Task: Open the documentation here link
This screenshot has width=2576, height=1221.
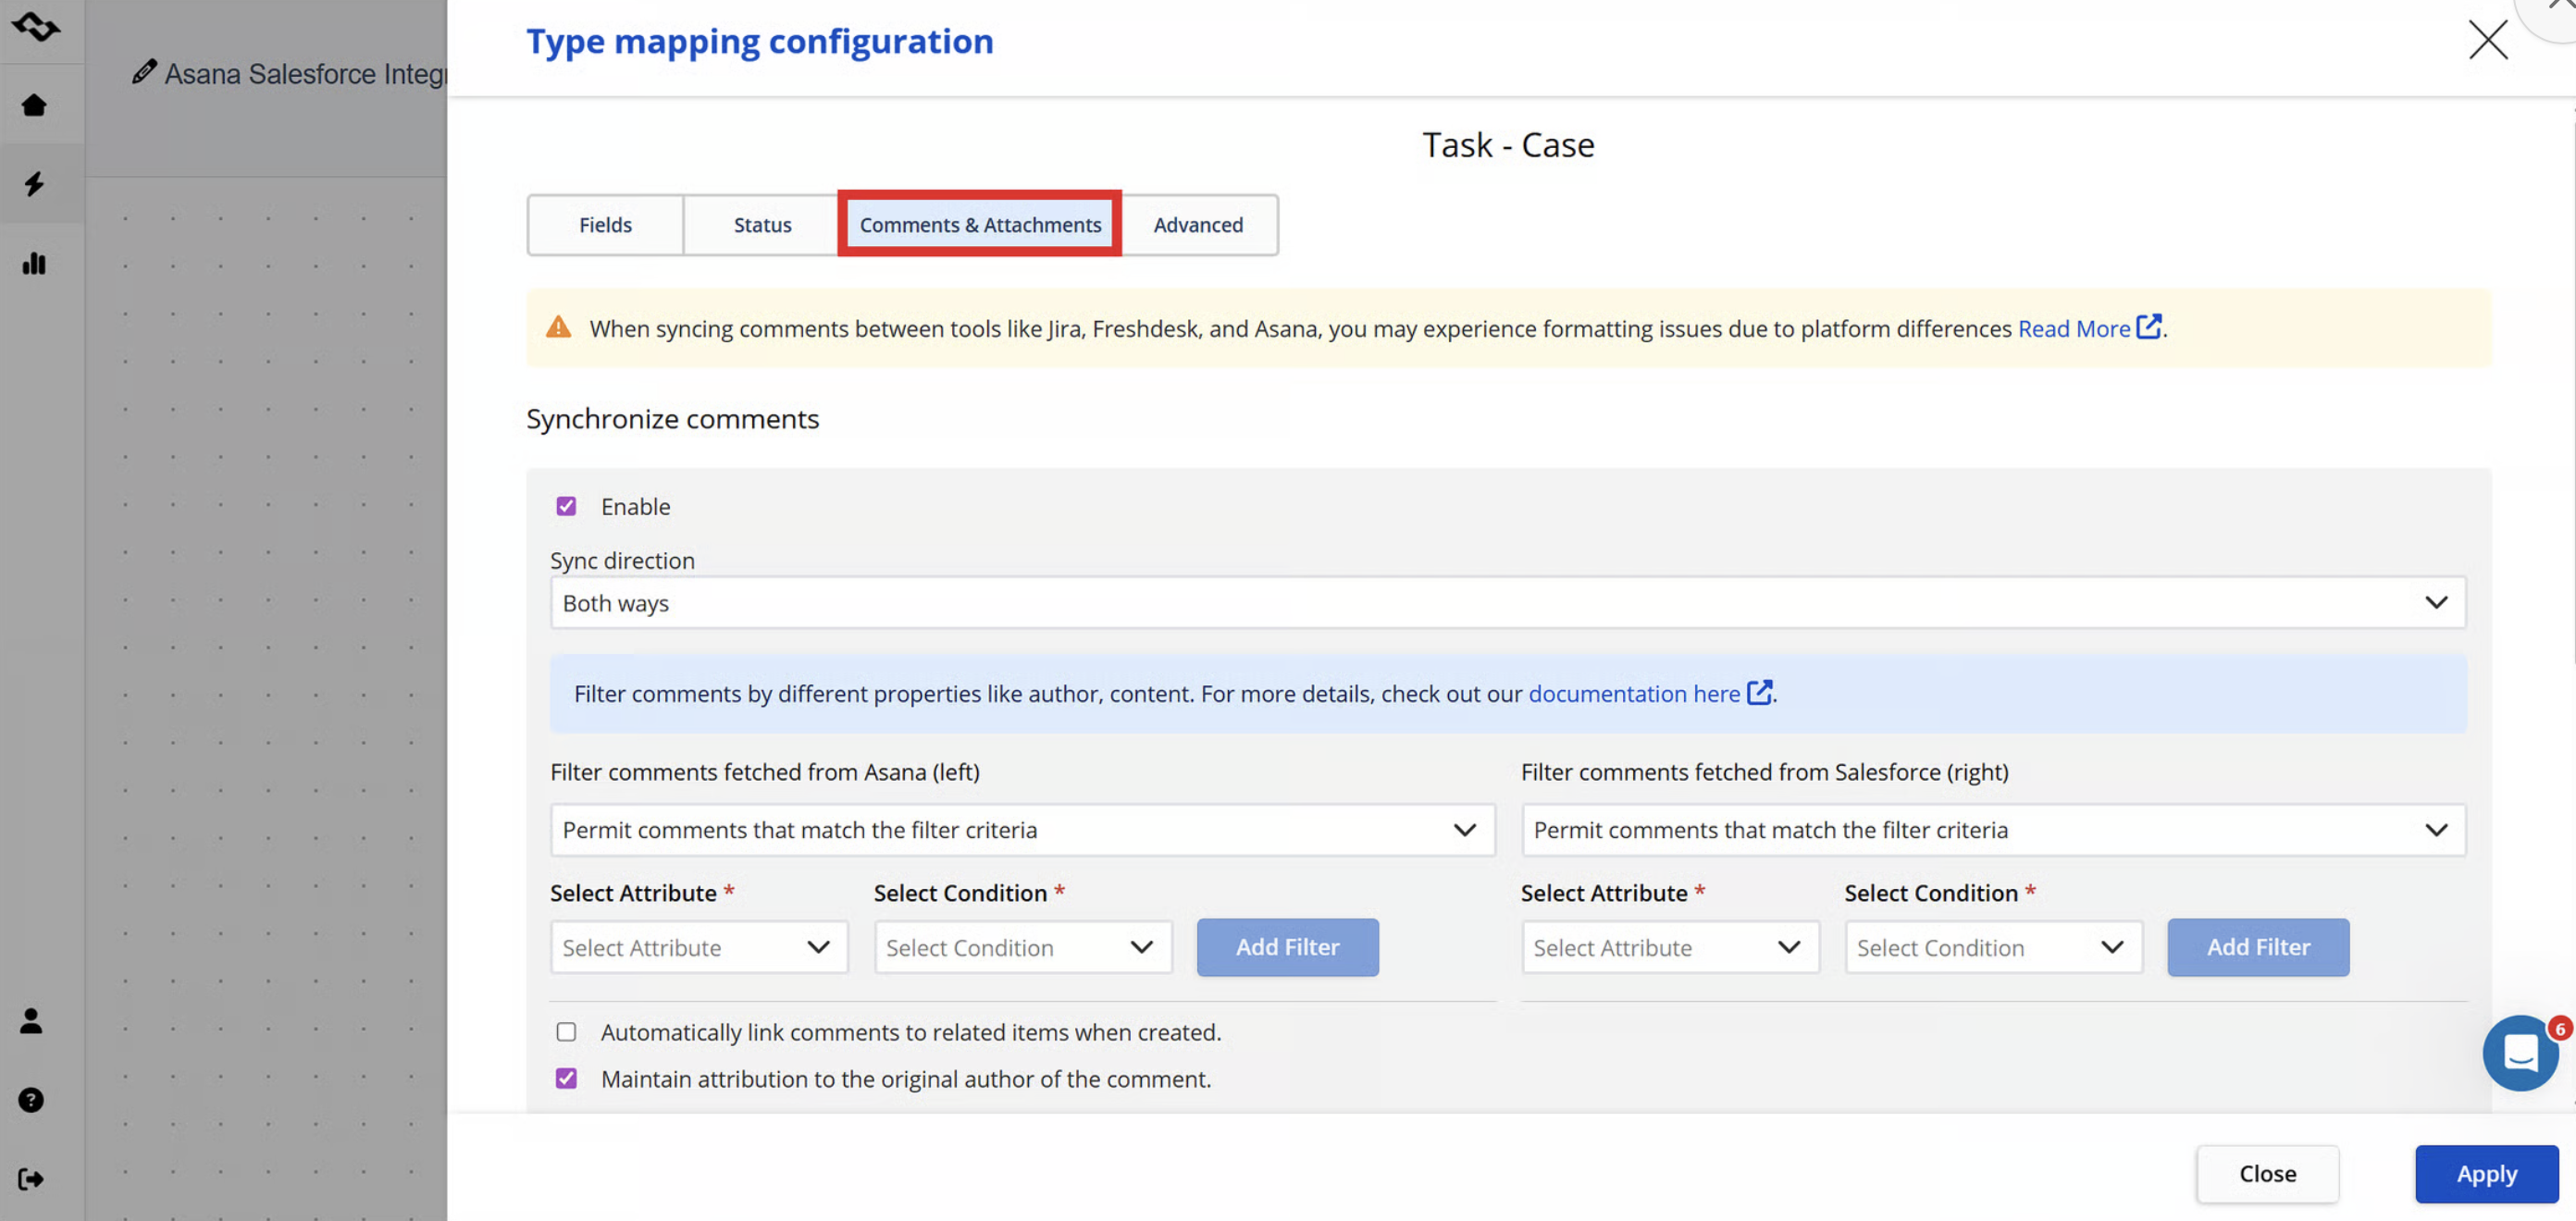Action: [x=1634, y=693]
